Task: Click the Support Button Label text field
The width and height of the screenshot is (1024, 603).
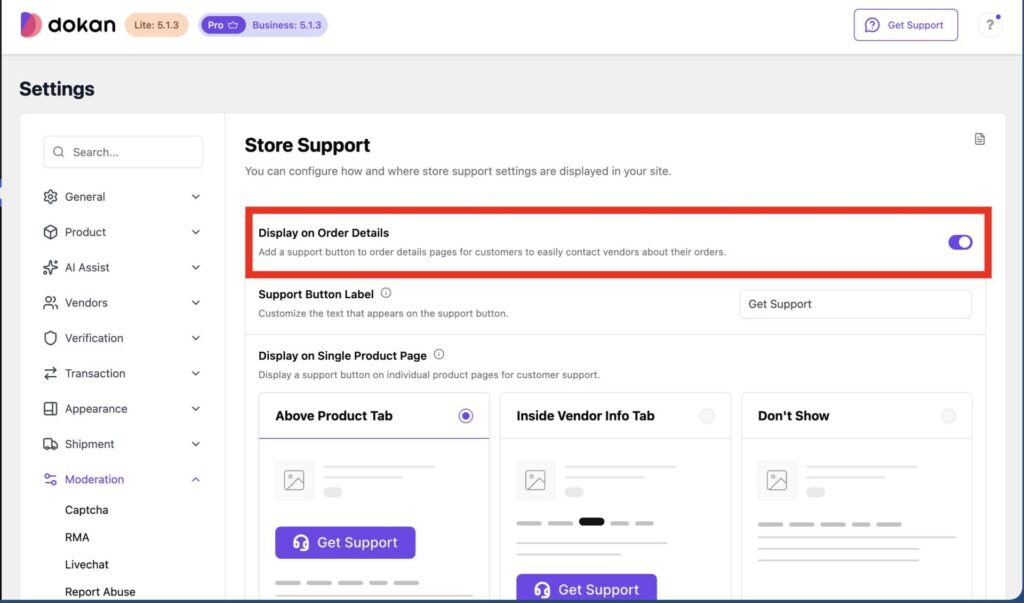Action: [855, 304]
